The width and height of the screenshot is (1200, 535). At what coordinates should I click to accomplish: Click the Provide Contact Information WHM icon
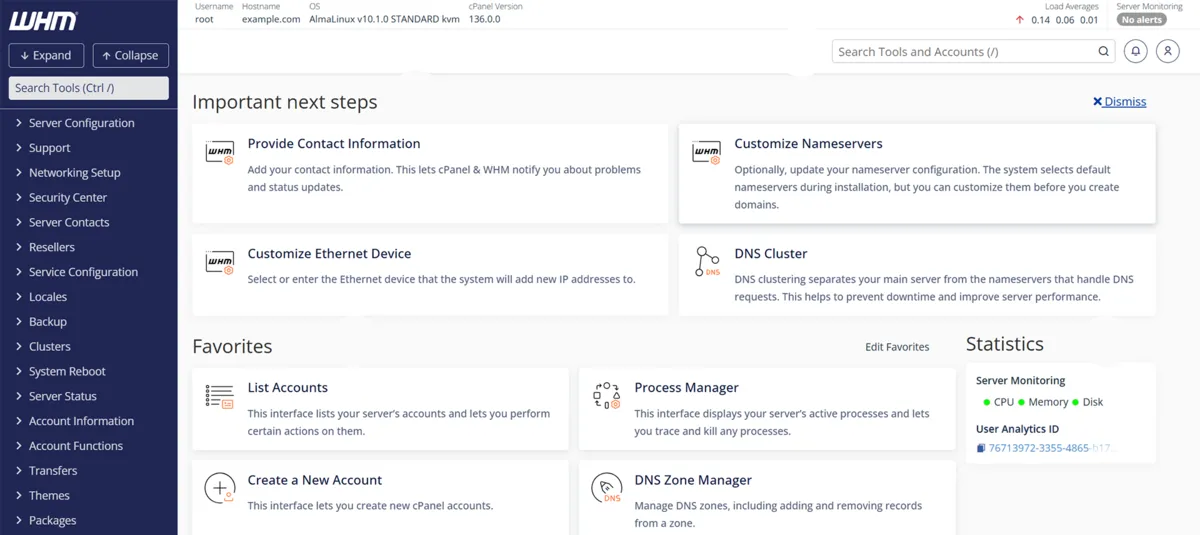click(x=220, y=152)
